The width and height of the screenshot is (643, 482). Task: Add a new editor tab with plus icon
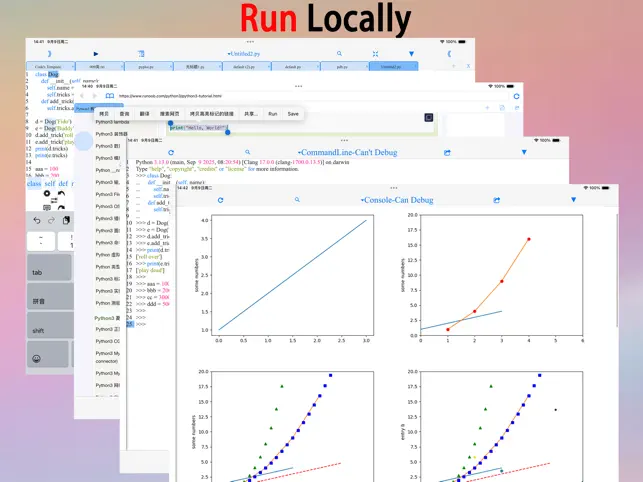(454, 66)
